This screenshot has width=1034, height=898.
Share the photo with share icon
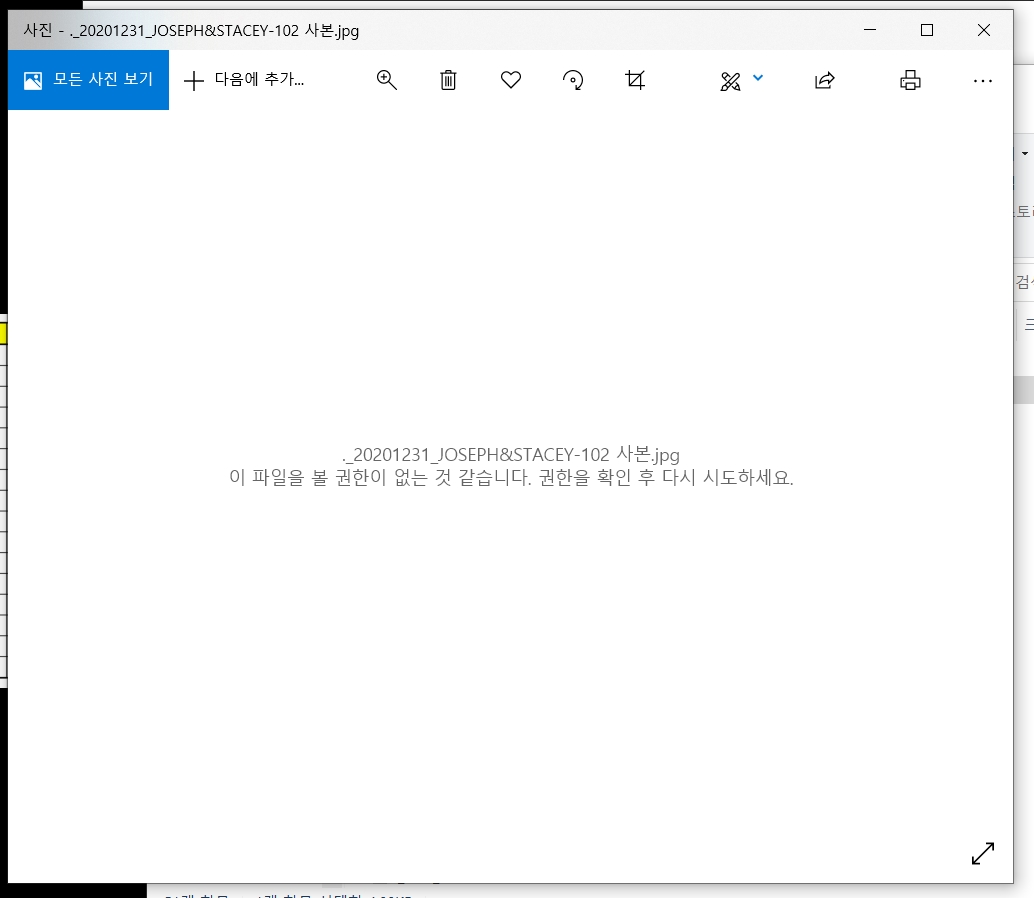click(x=824, y=80)
